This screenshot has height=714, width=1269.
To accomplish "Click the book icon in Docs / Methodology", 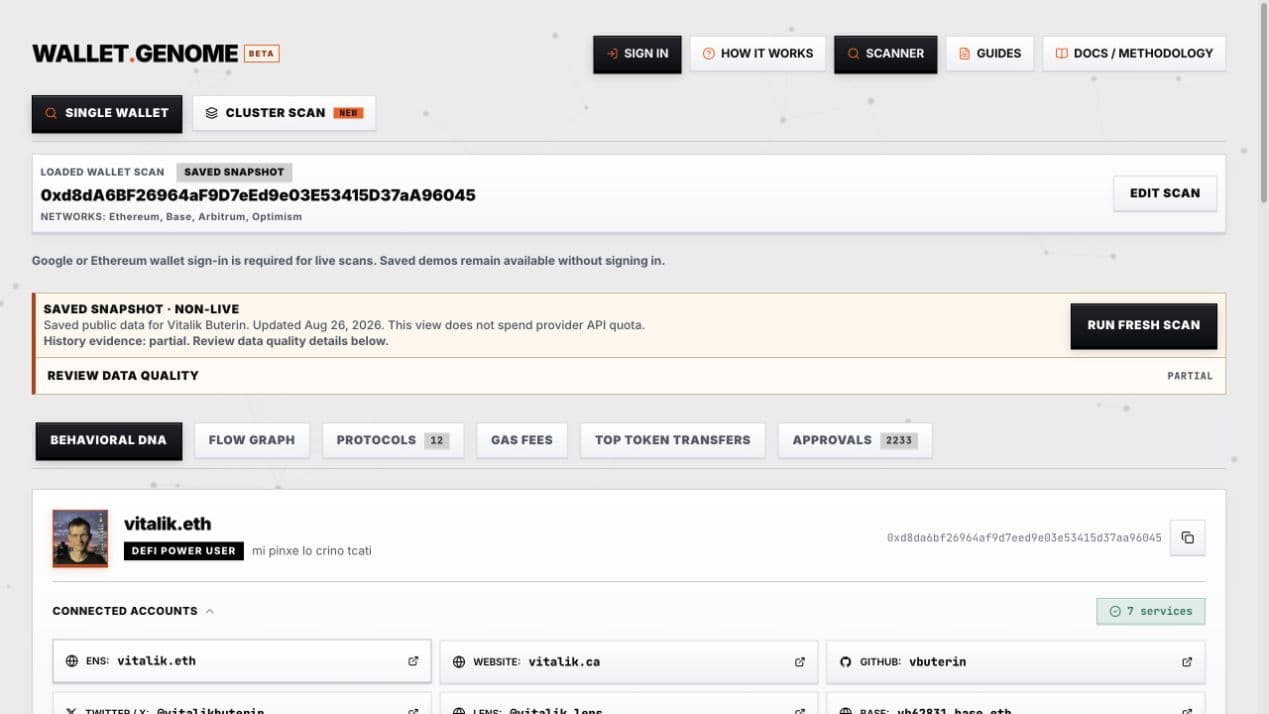I will pyautogui.click(x=1061, y=54).
